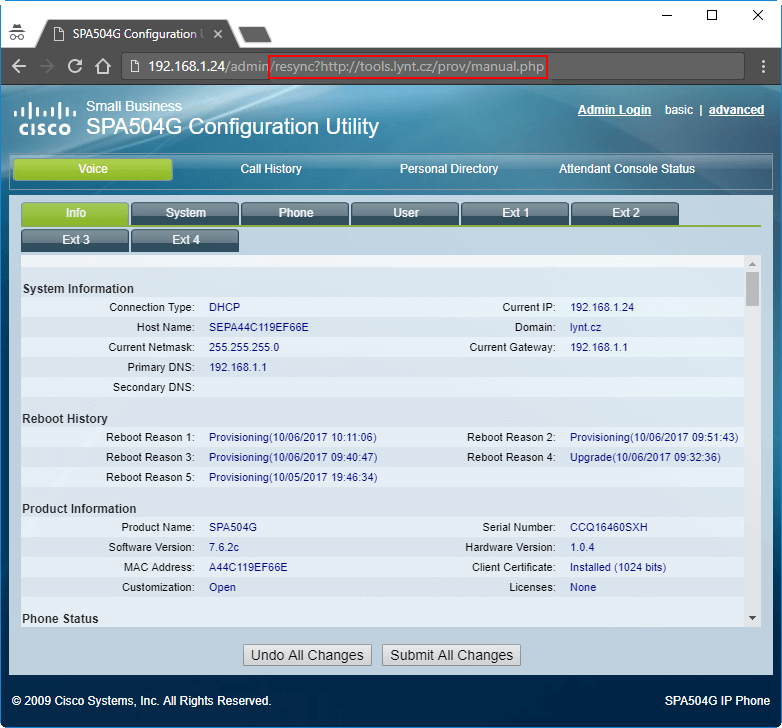
Task: Click the MAC Address A44C119EF66E
Action: click(x=248, y=567)
